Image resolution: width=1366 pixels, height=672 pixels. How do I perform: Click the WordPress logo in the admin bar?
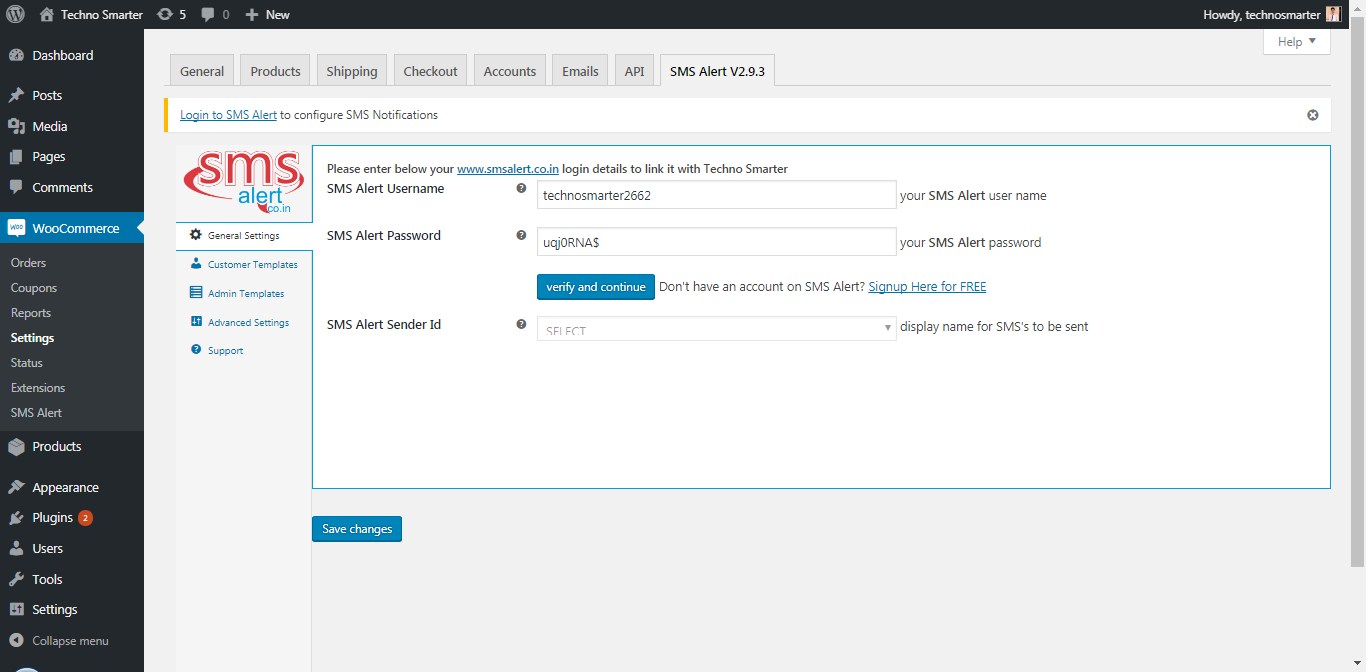pos(15,14)
